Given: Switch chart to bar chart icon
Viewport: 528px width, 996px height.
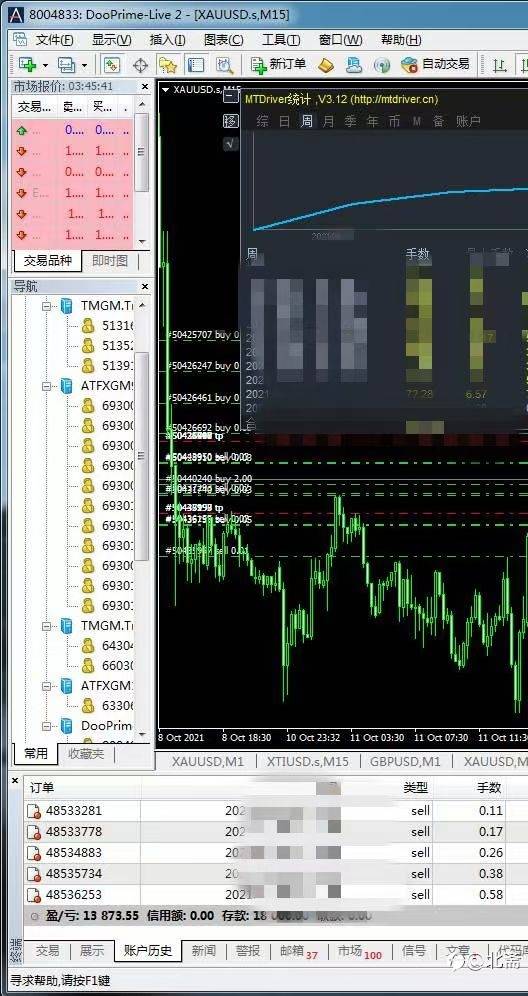Looking at the screenshot, I should point(501,65).
